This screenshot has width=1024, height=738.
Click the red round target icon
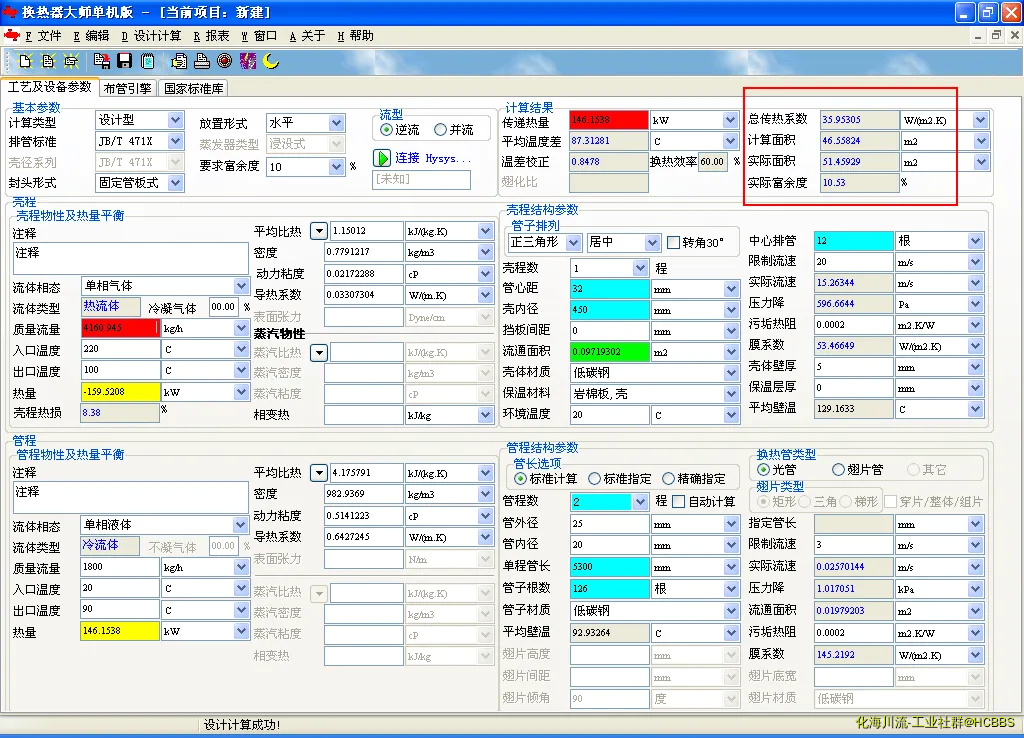tap(225, 61)
